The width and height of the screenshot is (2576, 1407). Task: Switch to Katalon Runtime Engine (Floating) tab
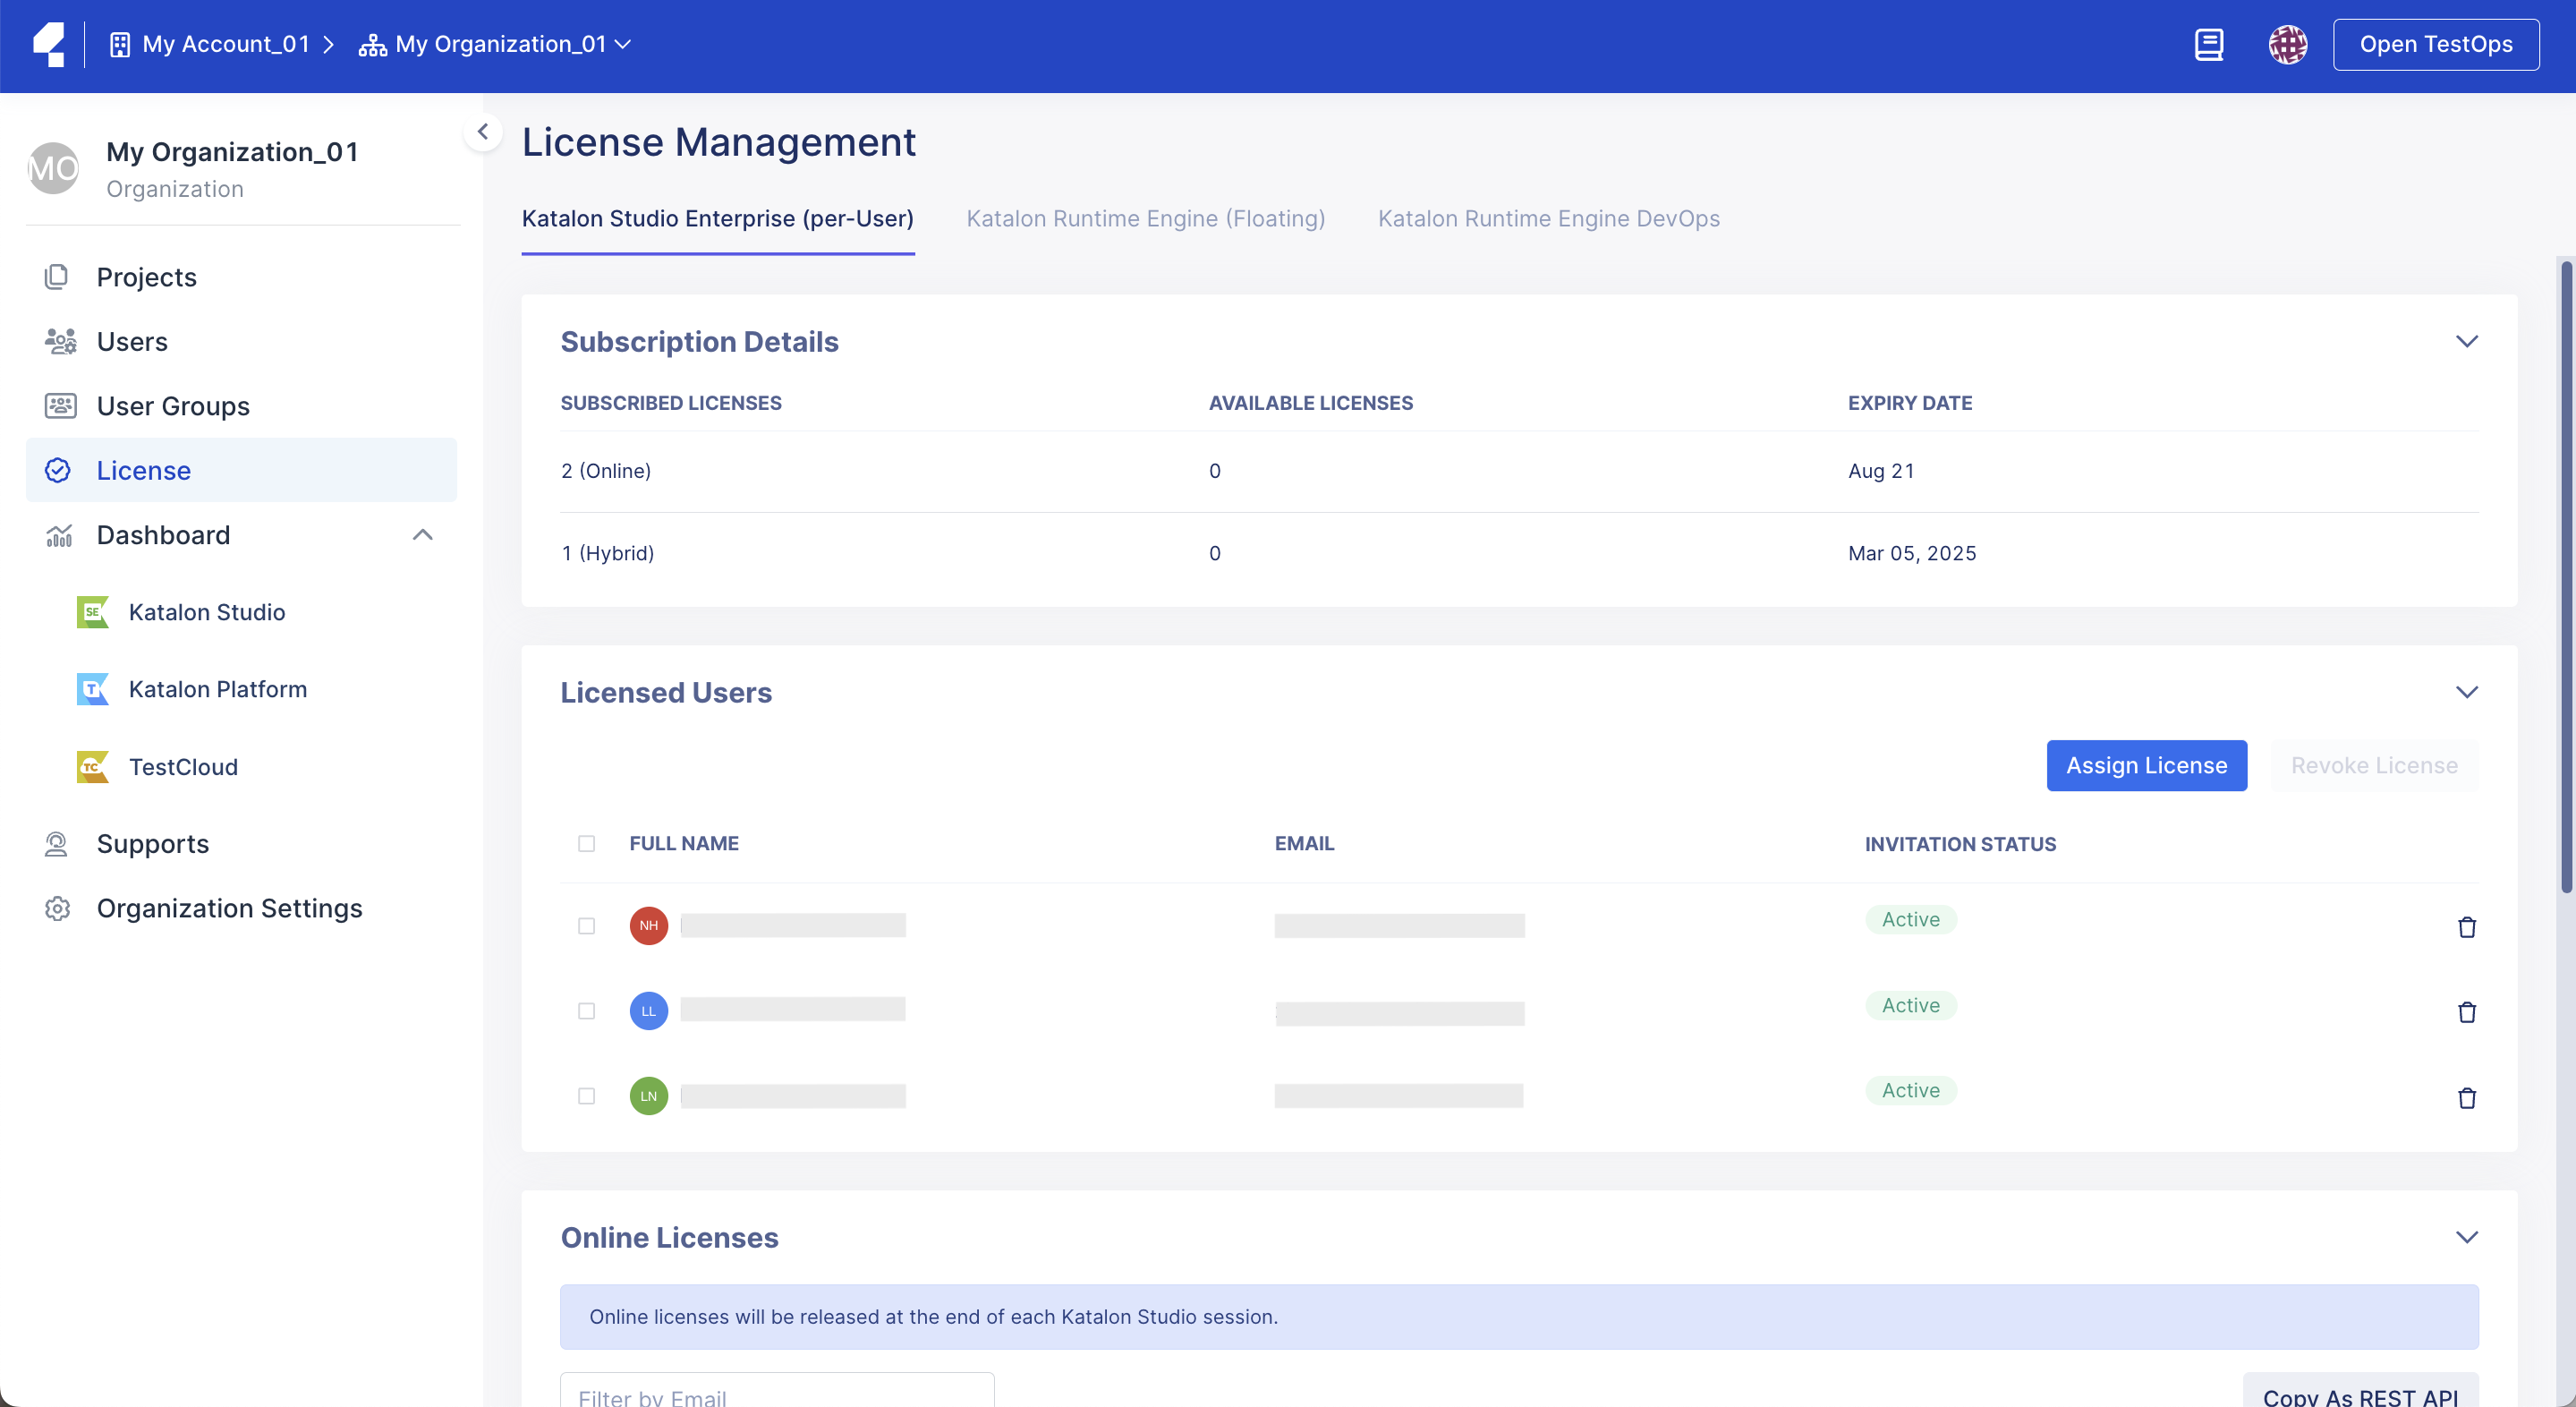1145,219
